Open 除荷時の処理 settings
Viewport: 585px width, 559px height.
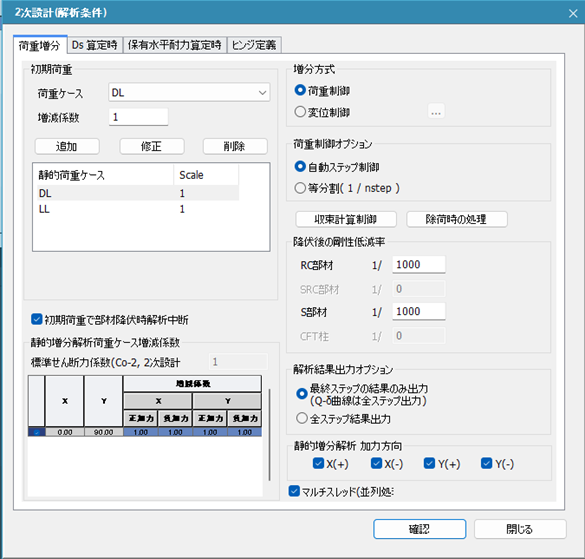[x=457, y=219]
